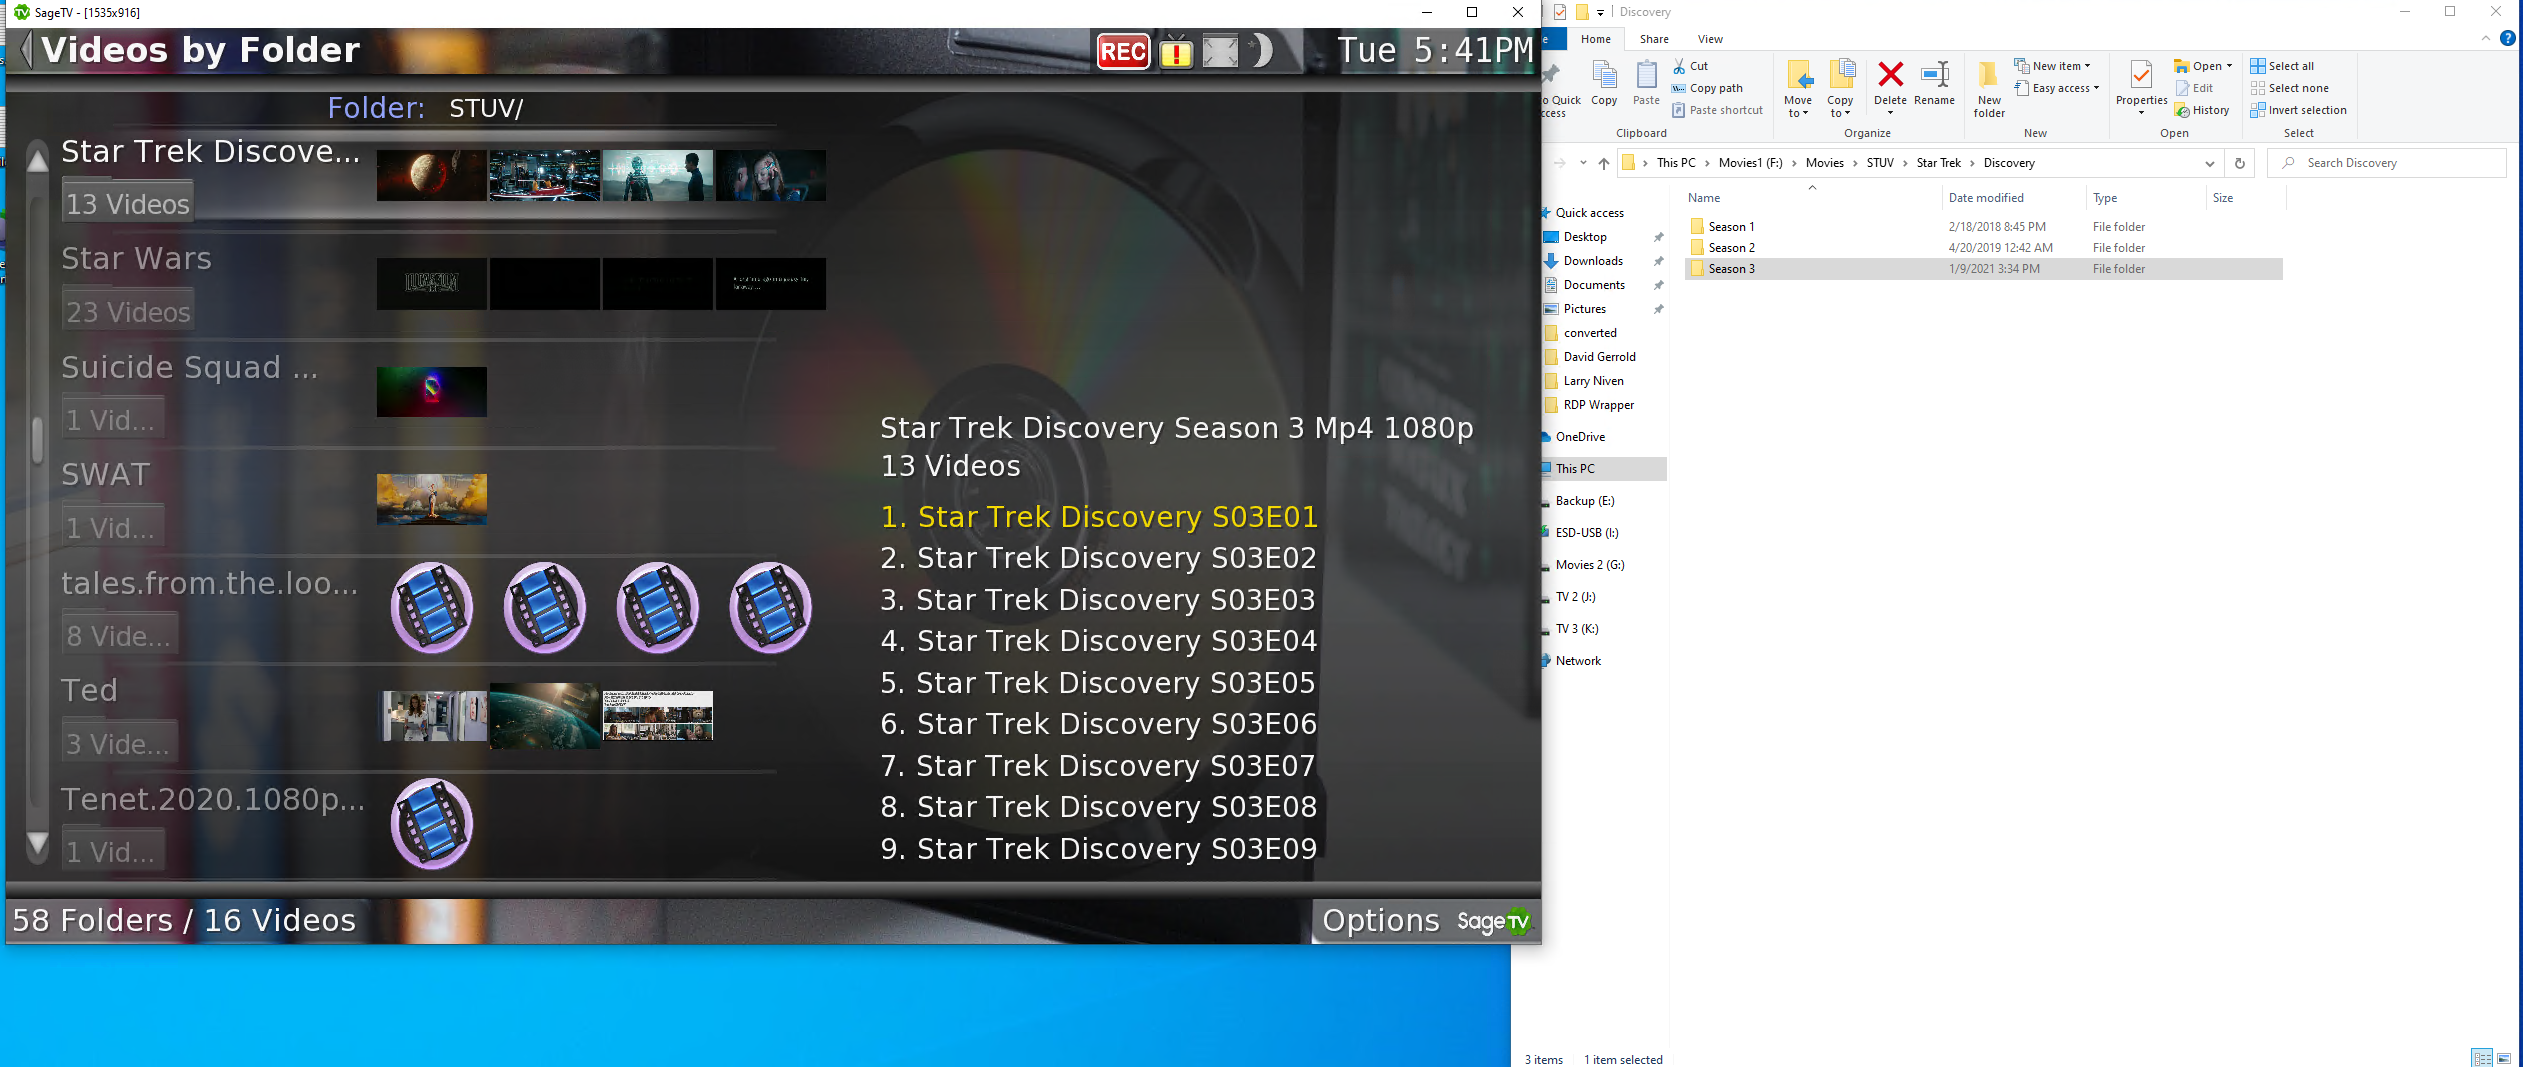Click the moon sleep icon in SageTV
Screen dimensions: 2523x1067
1262,50
